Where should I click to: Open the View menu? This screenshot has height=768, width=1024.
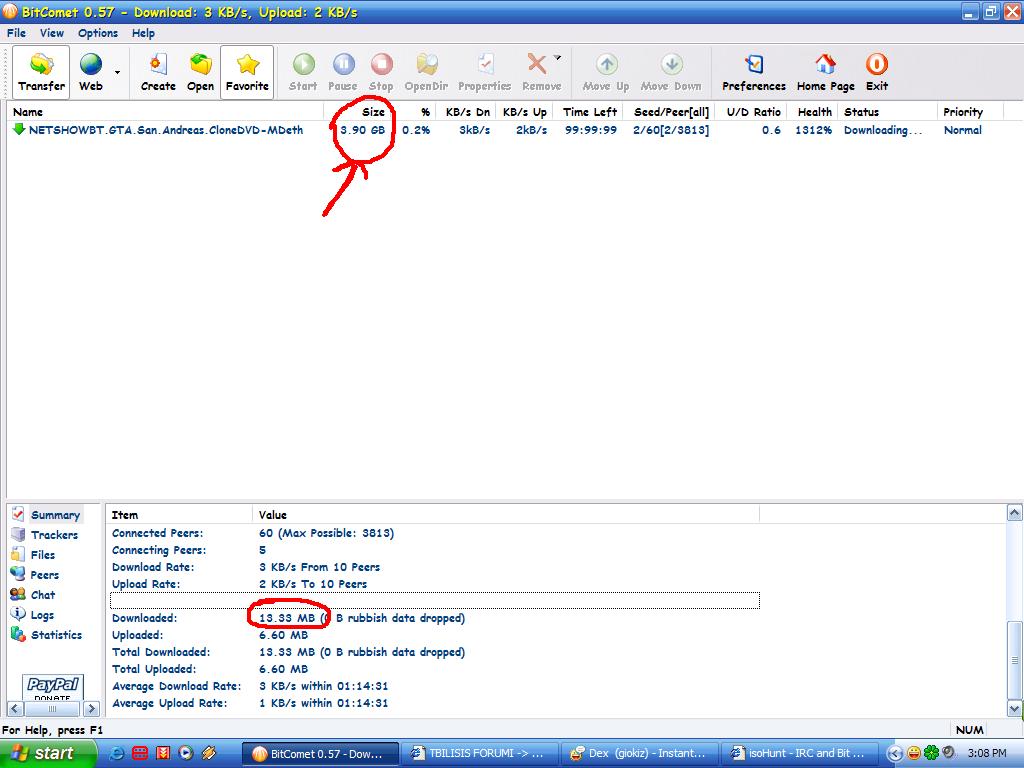[x=52, y=33]
